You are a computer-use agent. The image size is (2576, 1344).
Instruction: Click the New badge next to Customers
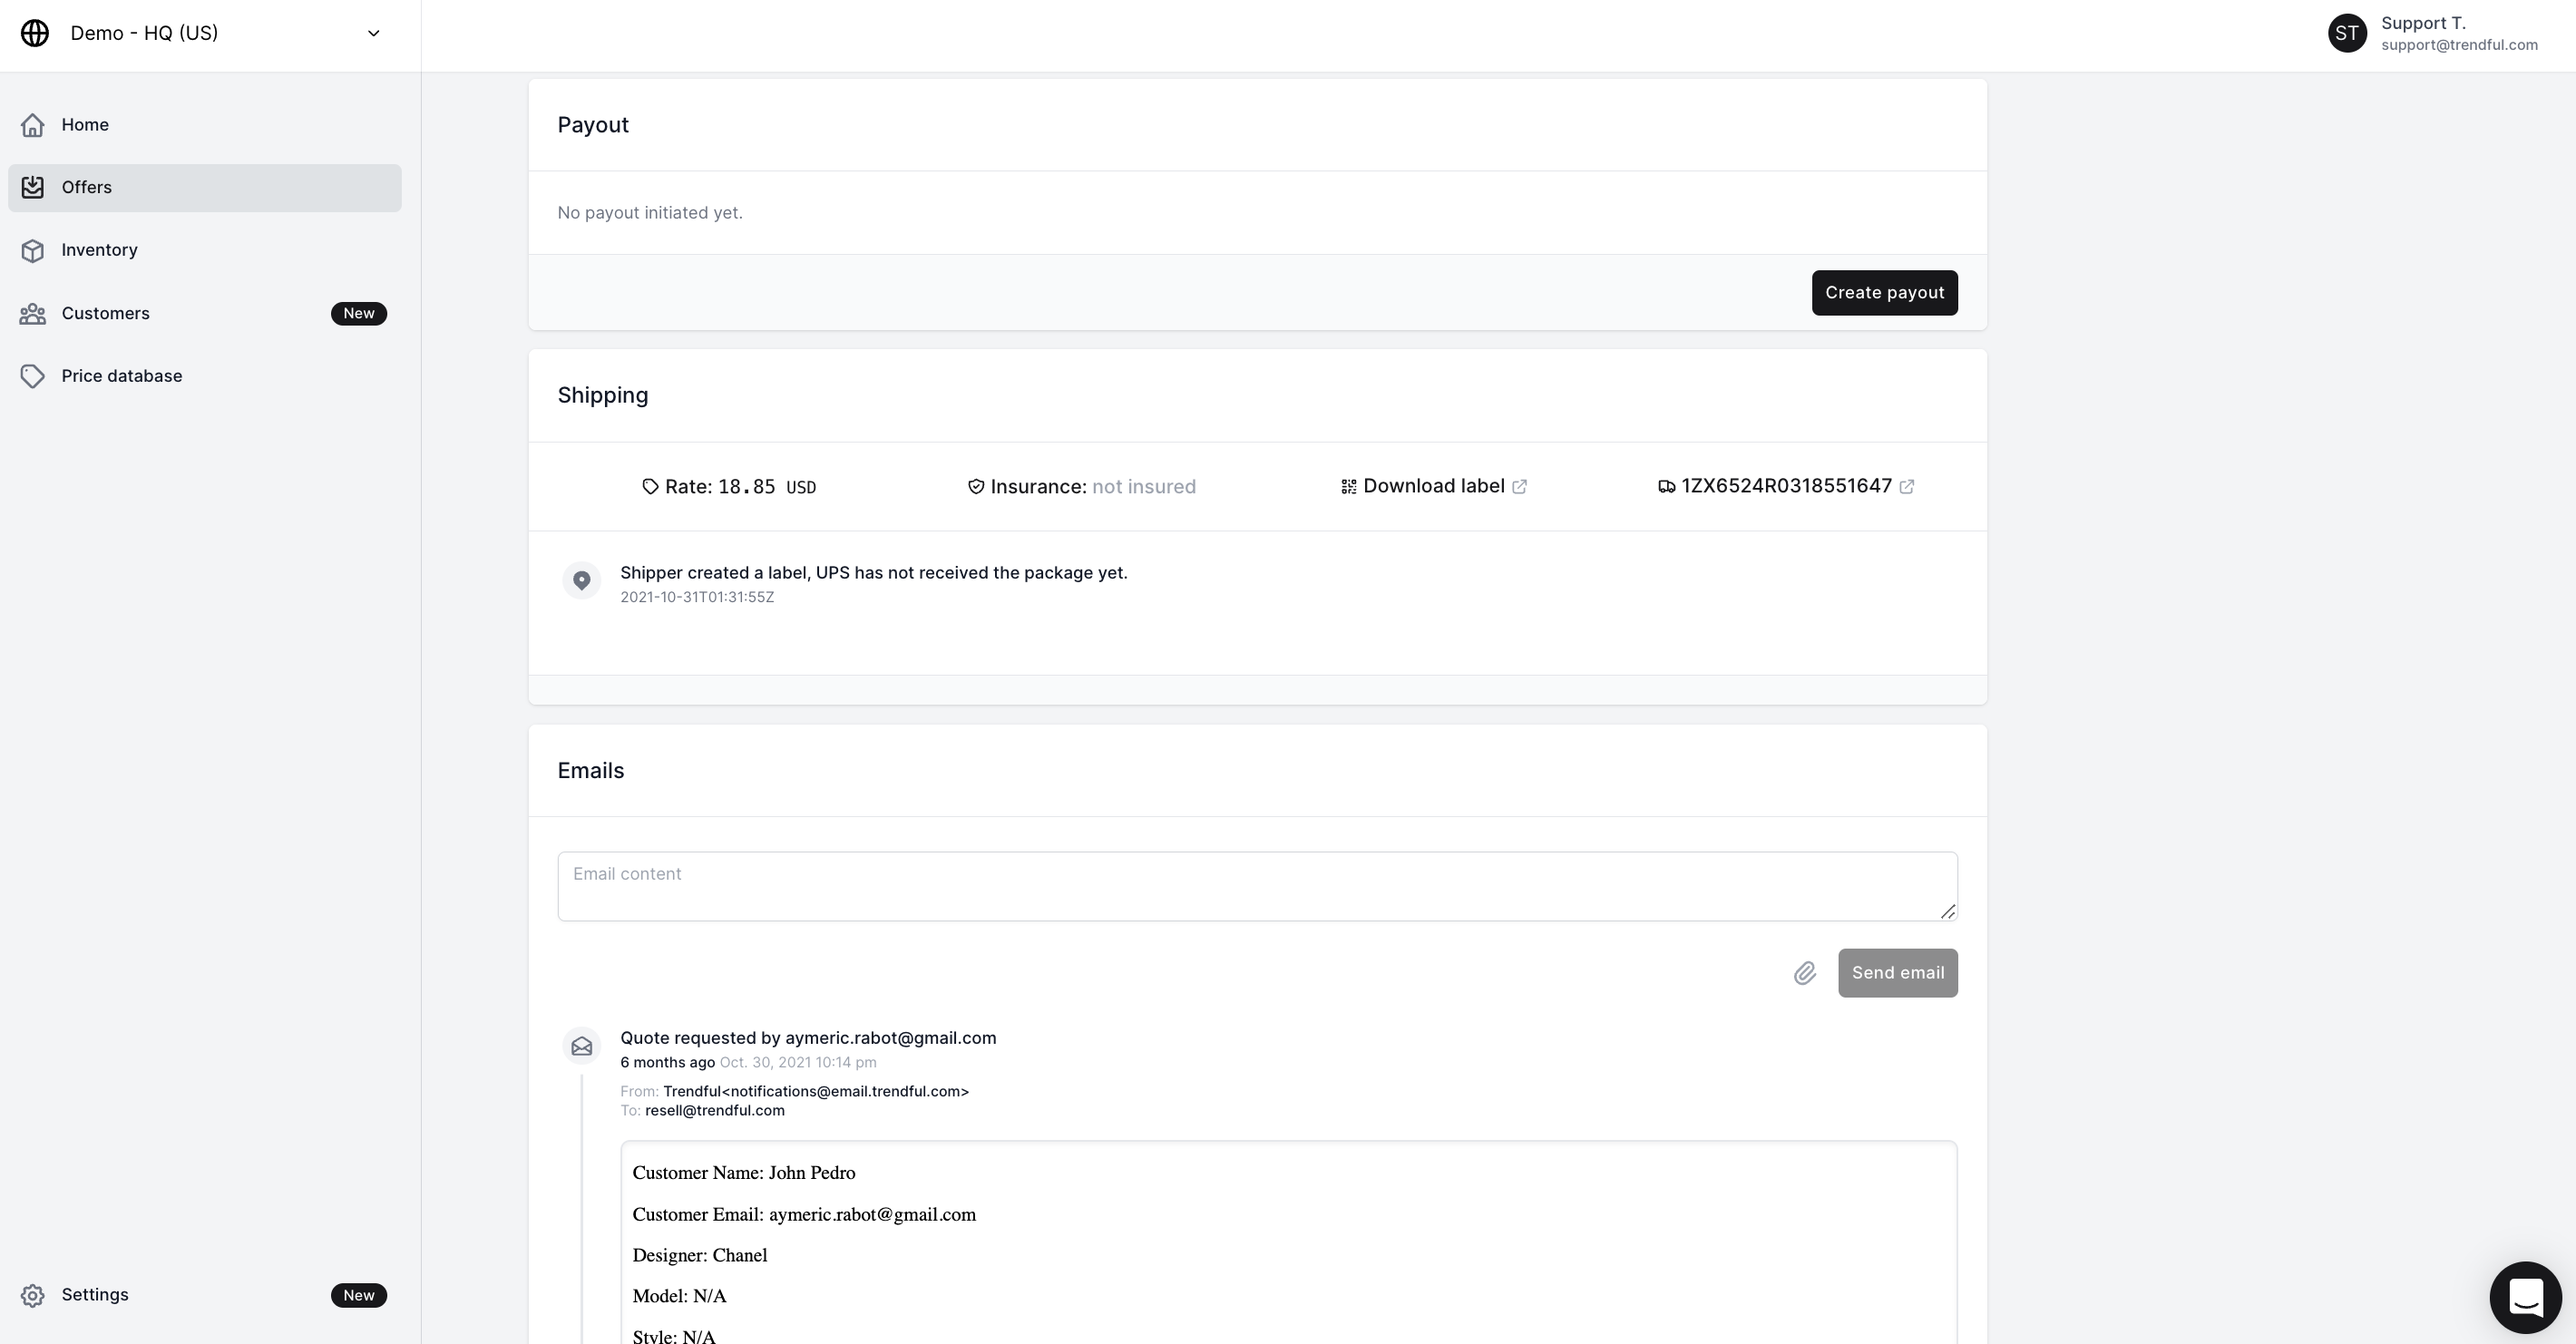359,314
